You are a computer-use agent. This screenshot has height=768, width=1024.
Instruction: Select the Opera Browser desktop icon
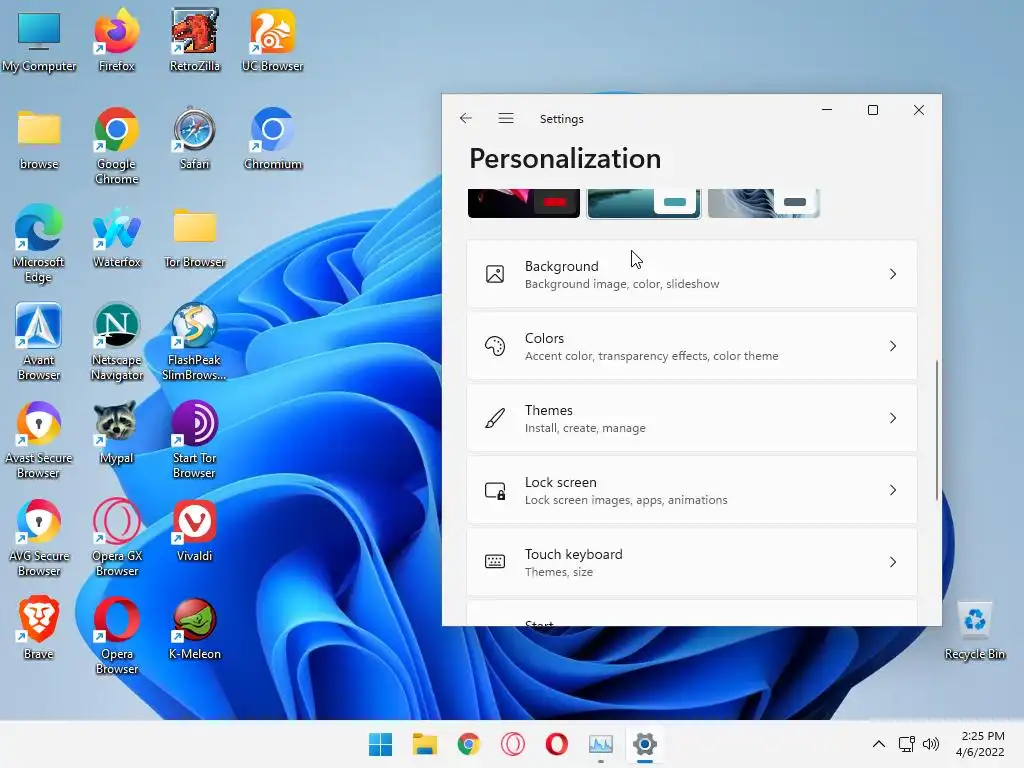pos(116,635)
